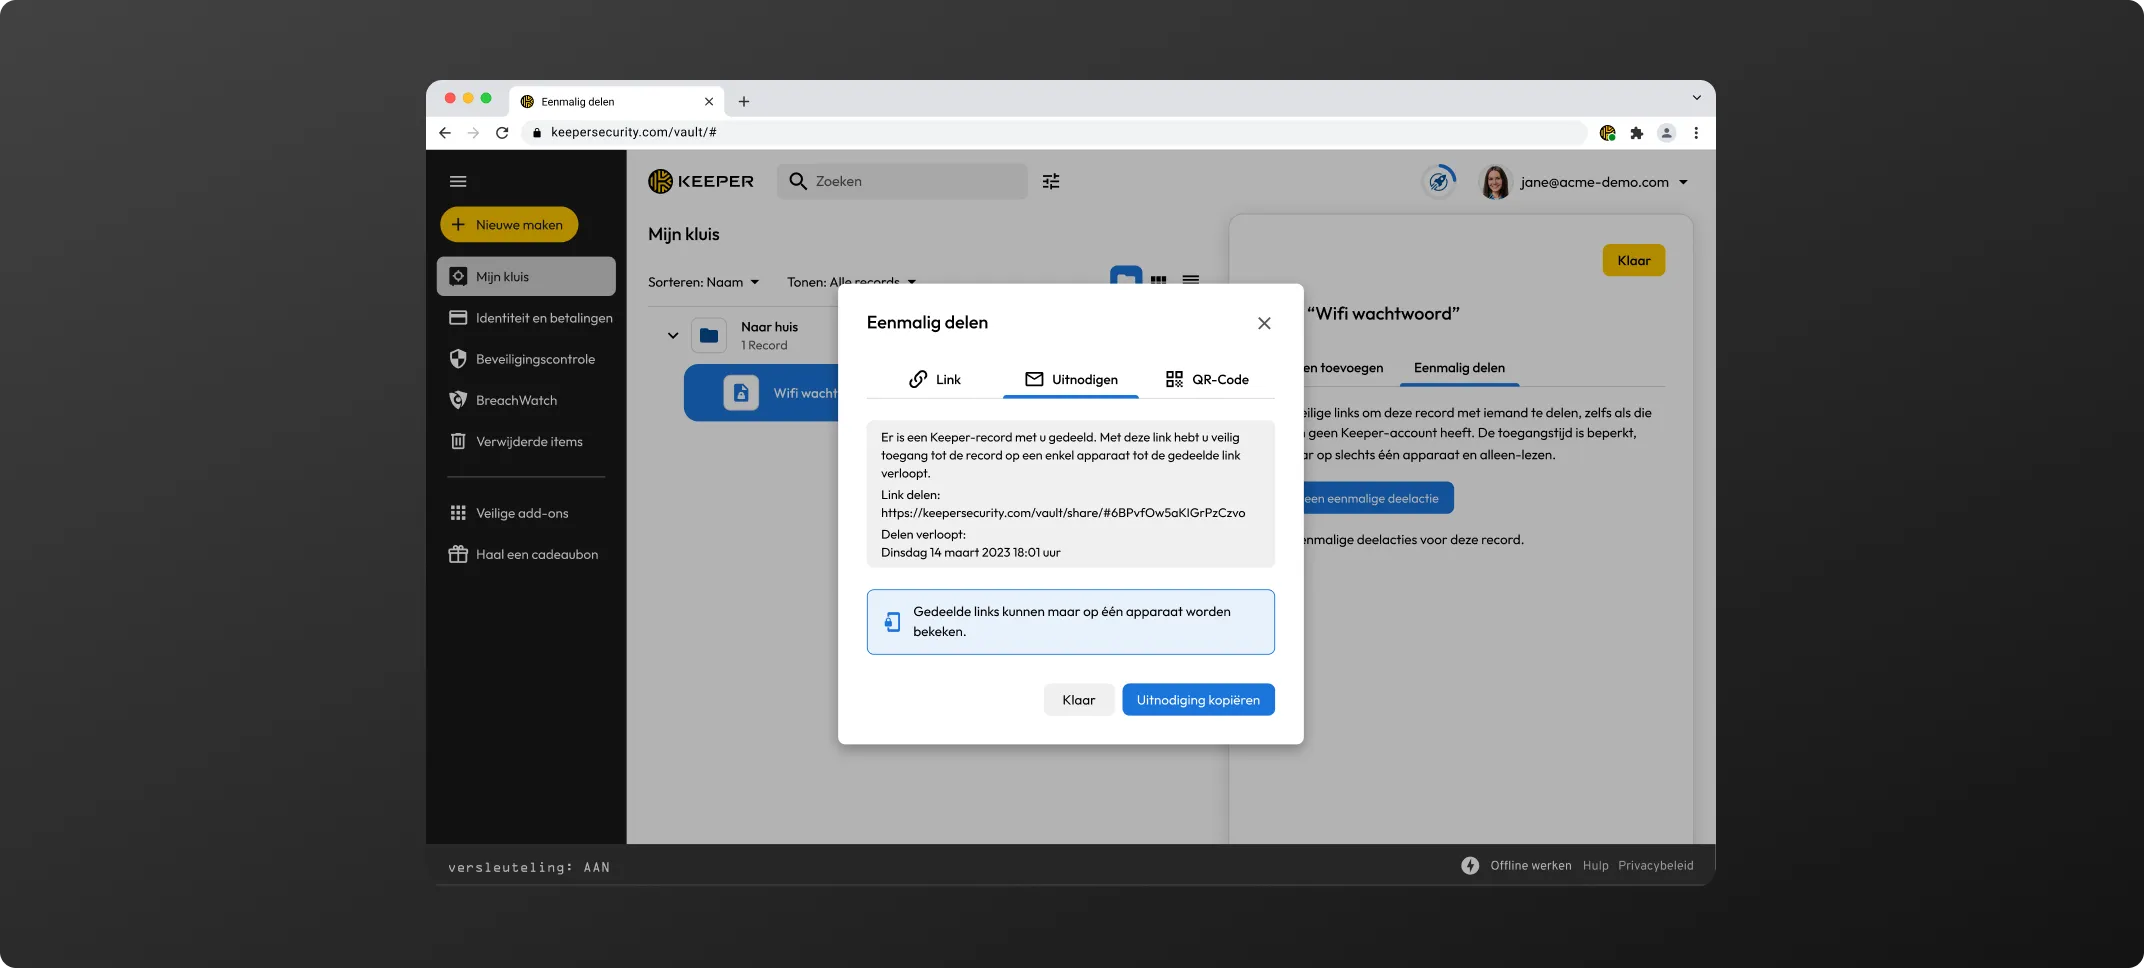
Task: Click the user avatar photo
Action: coord(1495,182)
